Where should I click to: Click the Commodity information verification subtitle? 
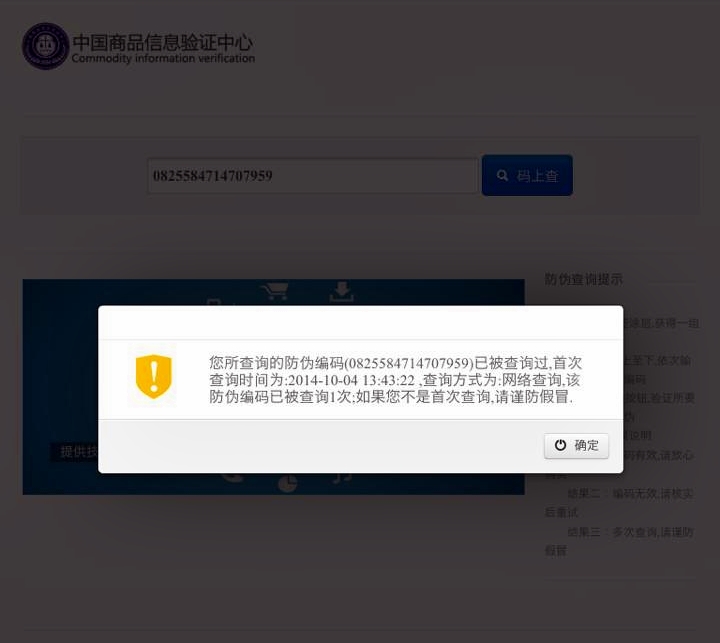(163, 58)
